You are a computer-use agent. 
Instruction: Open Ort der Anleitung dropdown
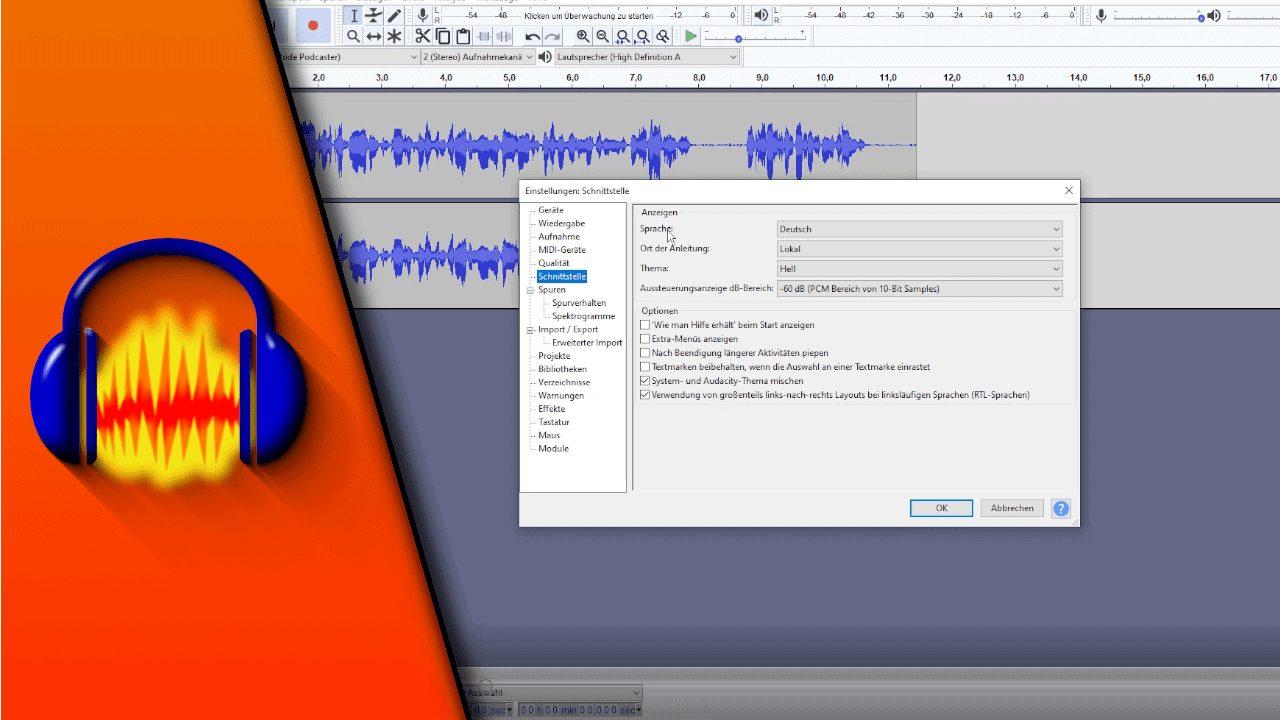point(919,249)
